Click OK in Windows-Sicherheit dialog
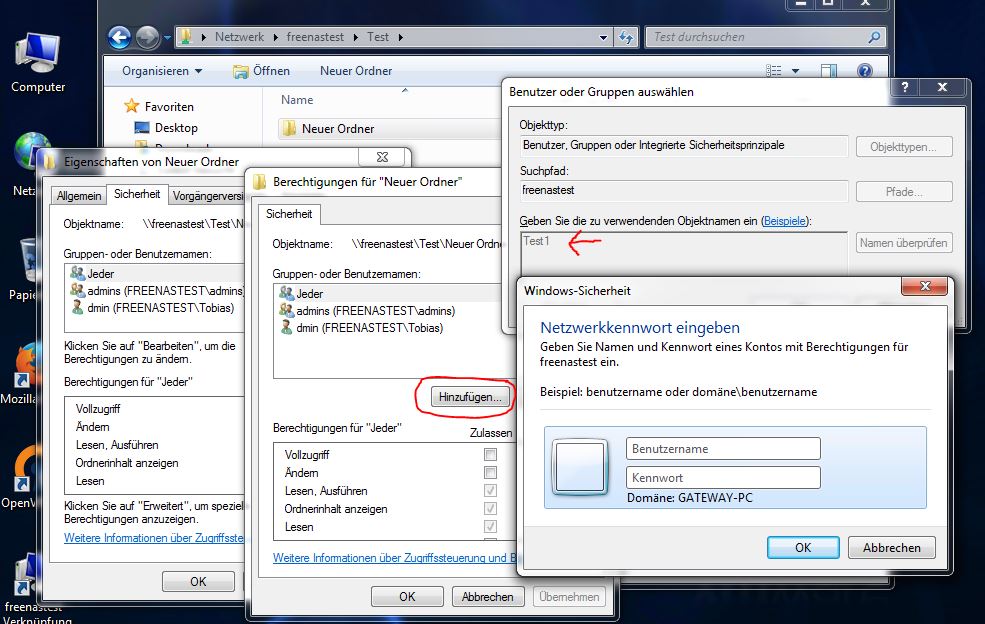This screenshot has height=624, width=985. click(x=803, y=547)
